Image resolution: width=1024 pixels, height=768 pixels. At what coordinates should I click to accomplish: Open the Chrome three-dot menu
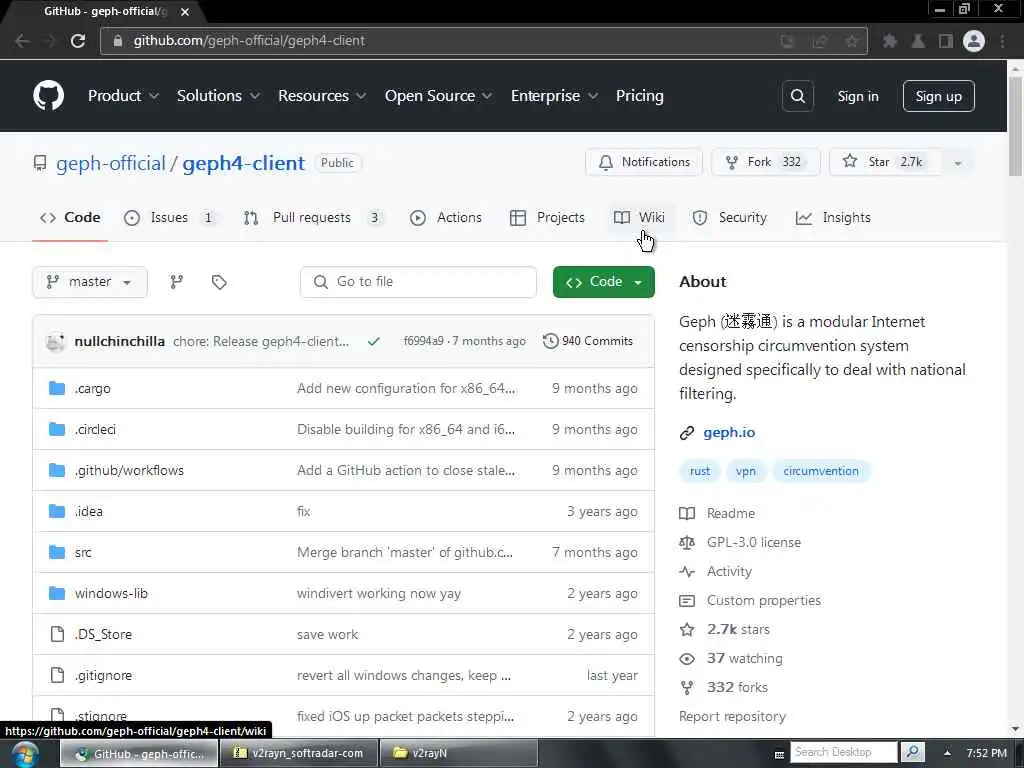click(x=1002, y=41)
